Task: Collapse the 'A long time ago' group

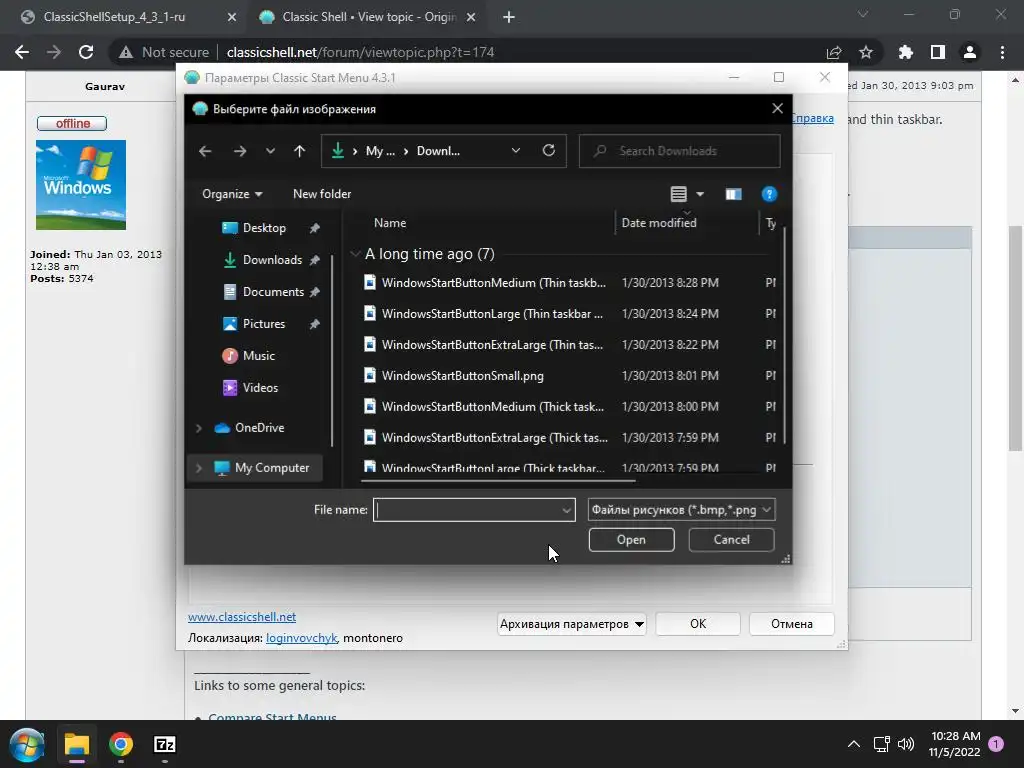Action: tap(355, 254)
